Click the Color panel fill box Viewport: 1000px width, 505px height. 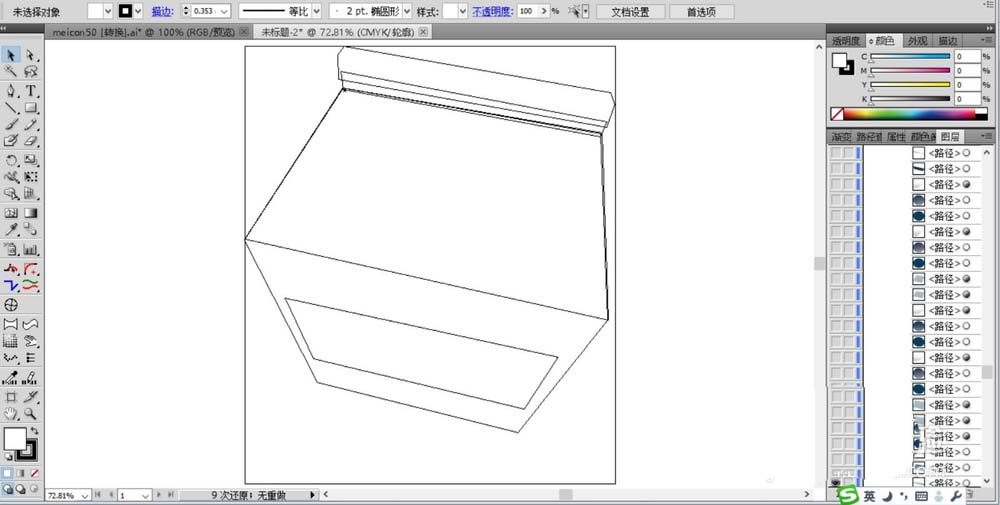pos(840,60)
